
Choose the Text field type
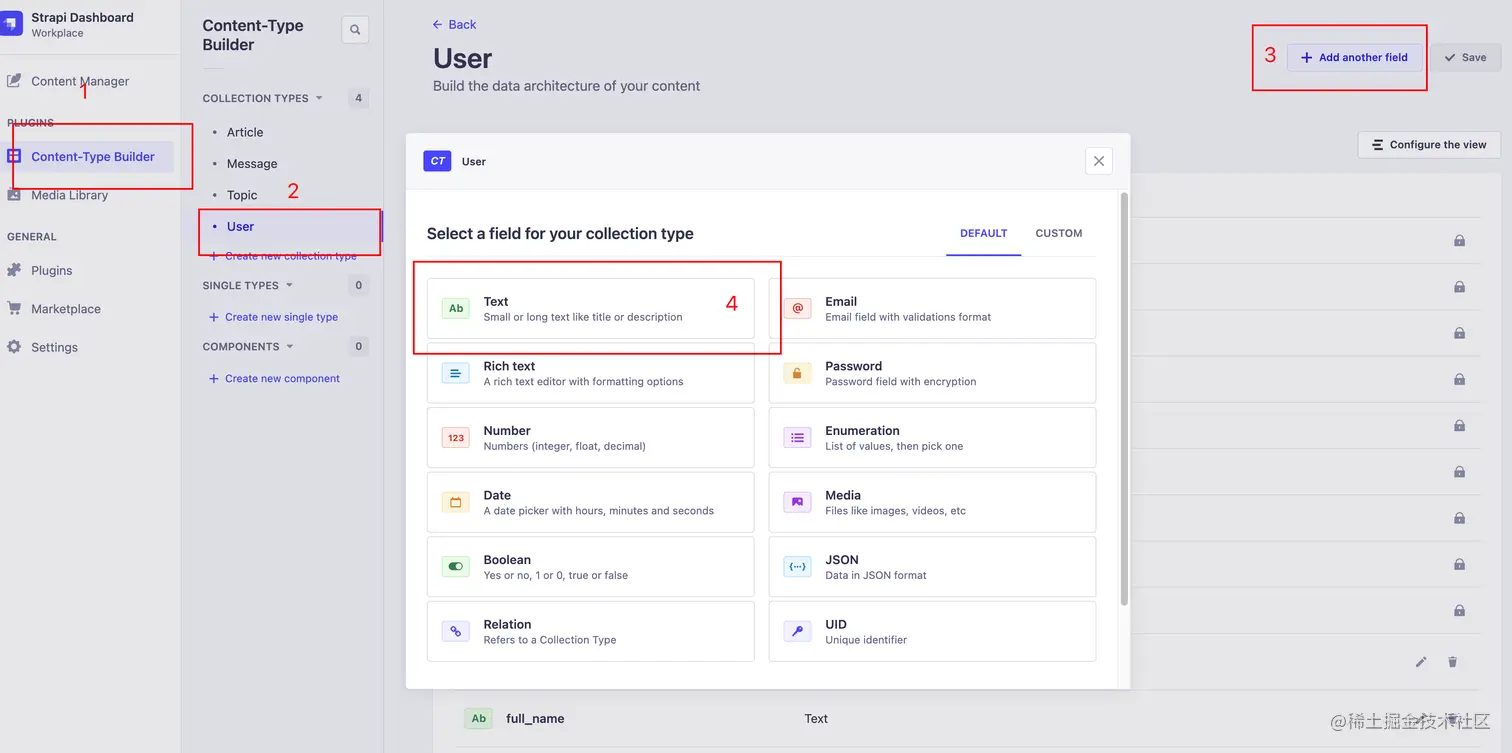[x=590, y=308]
